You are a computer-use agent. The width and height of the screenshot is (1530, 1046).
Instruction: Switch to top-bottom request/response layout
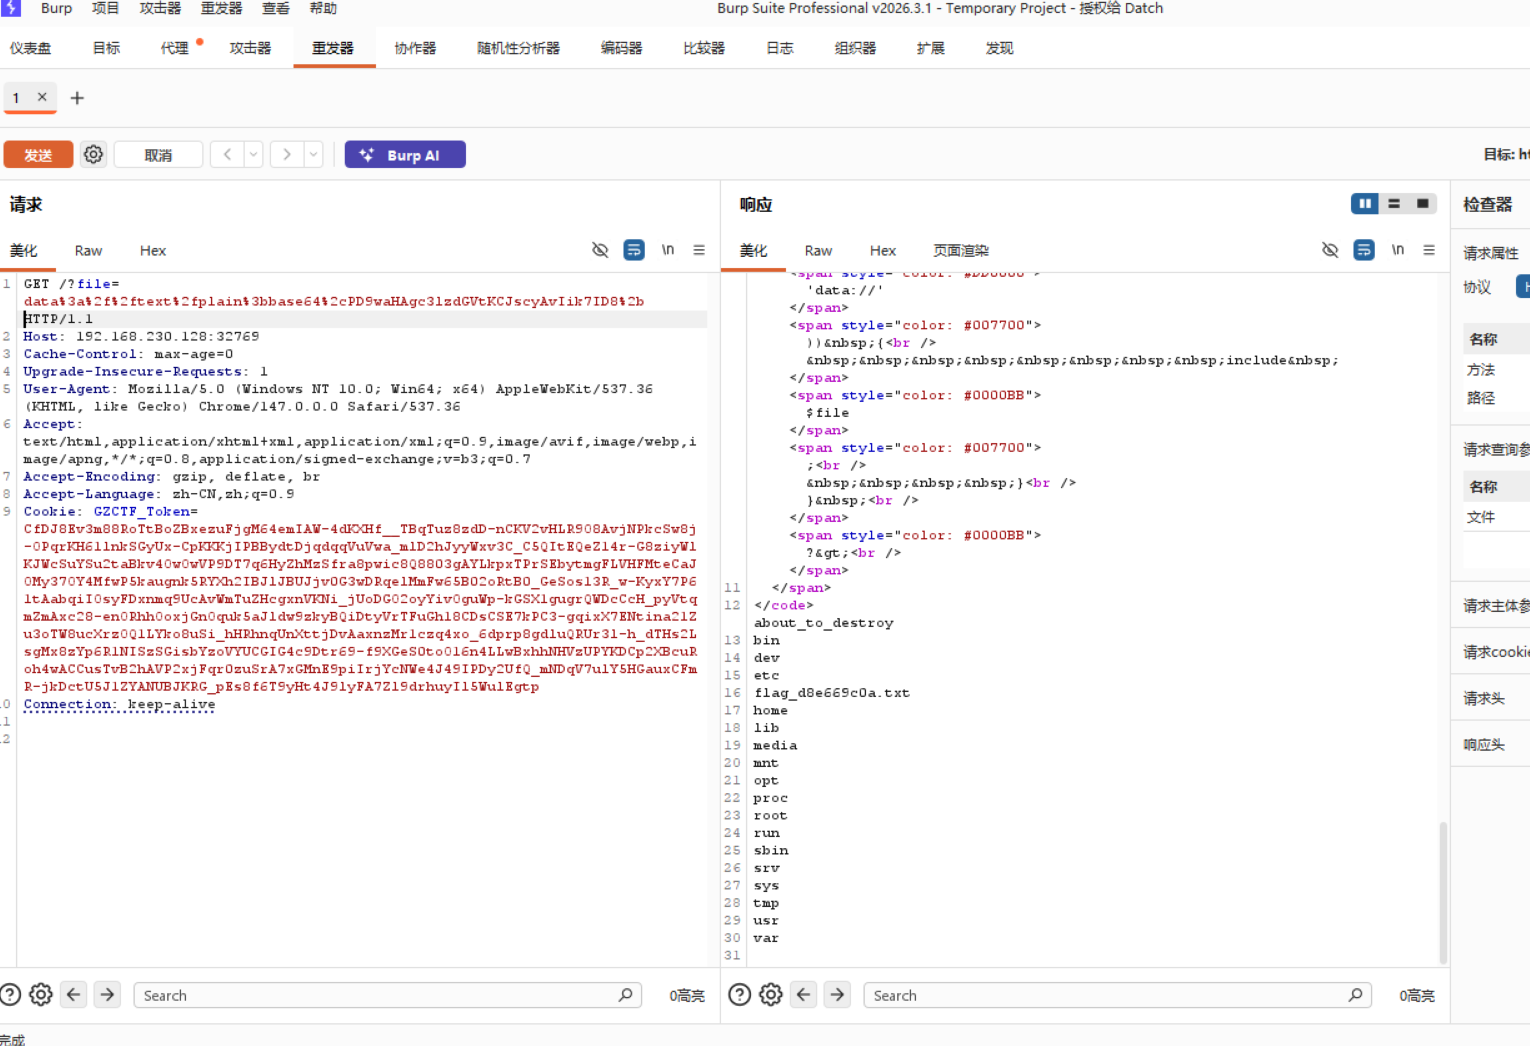pyautogui.click(x=1394, y=204)
